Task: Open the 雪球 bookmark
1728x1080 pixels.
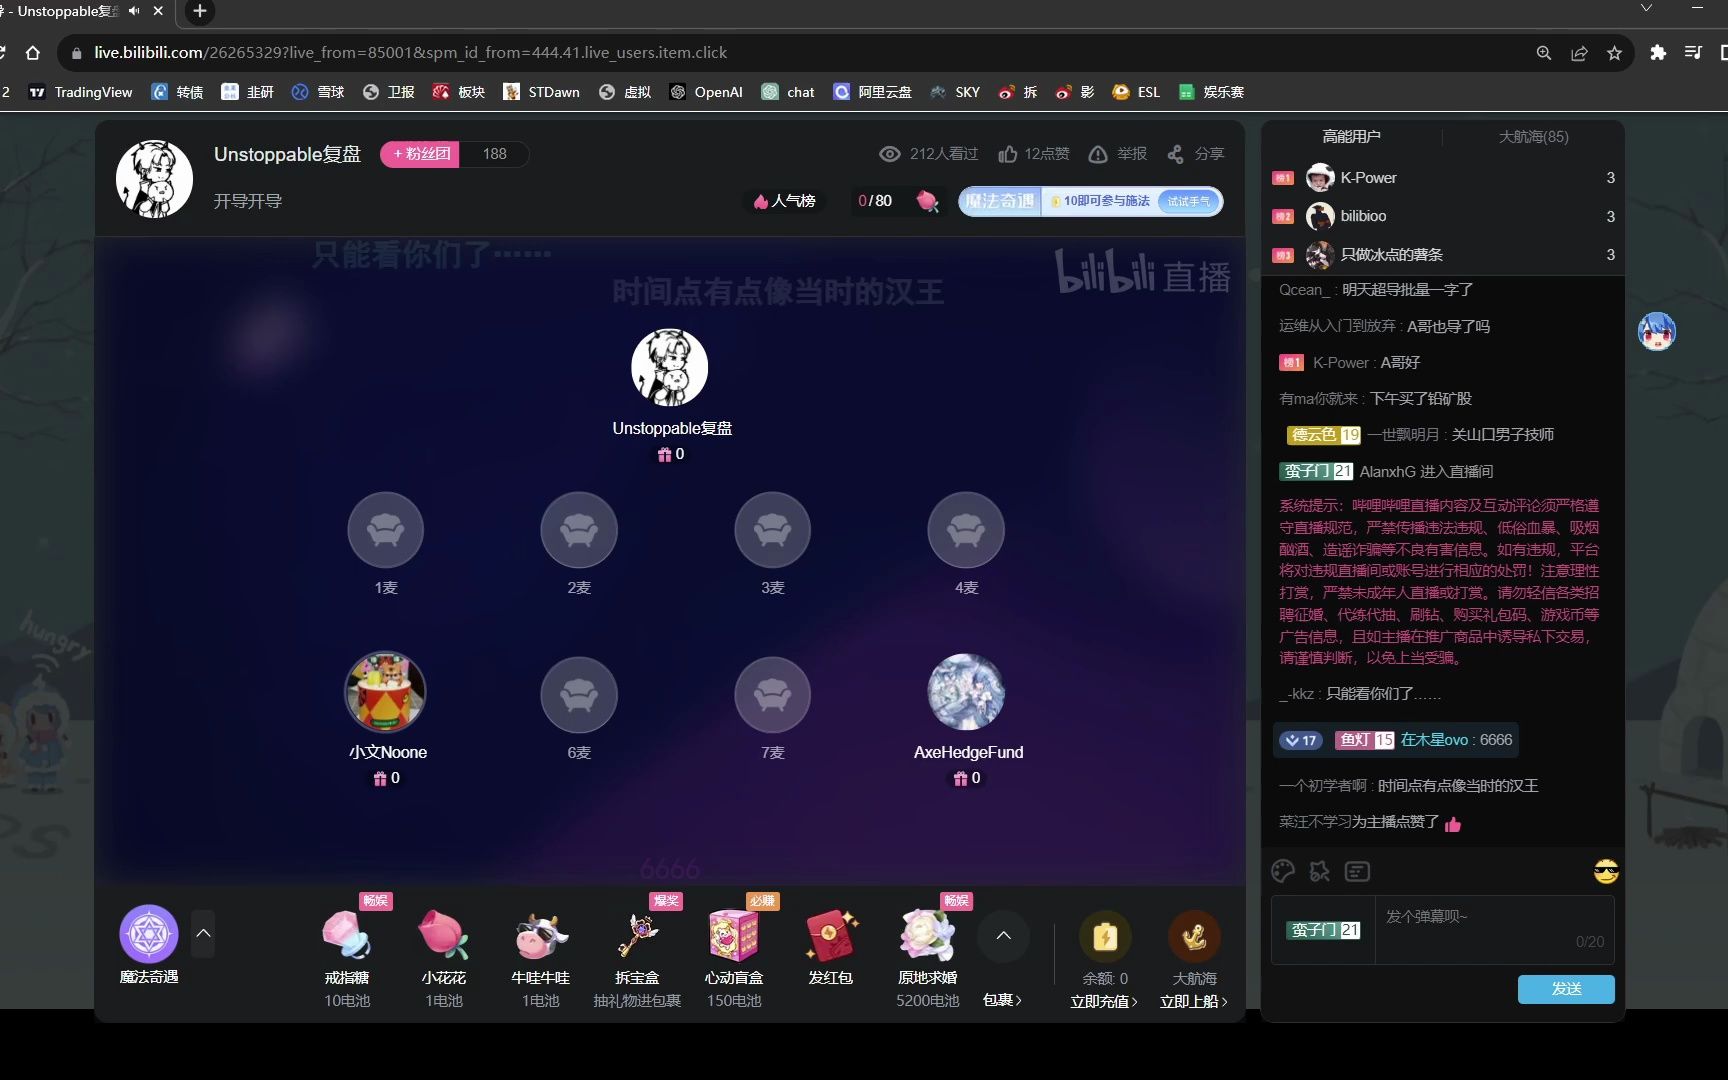Action: (318, 92)
